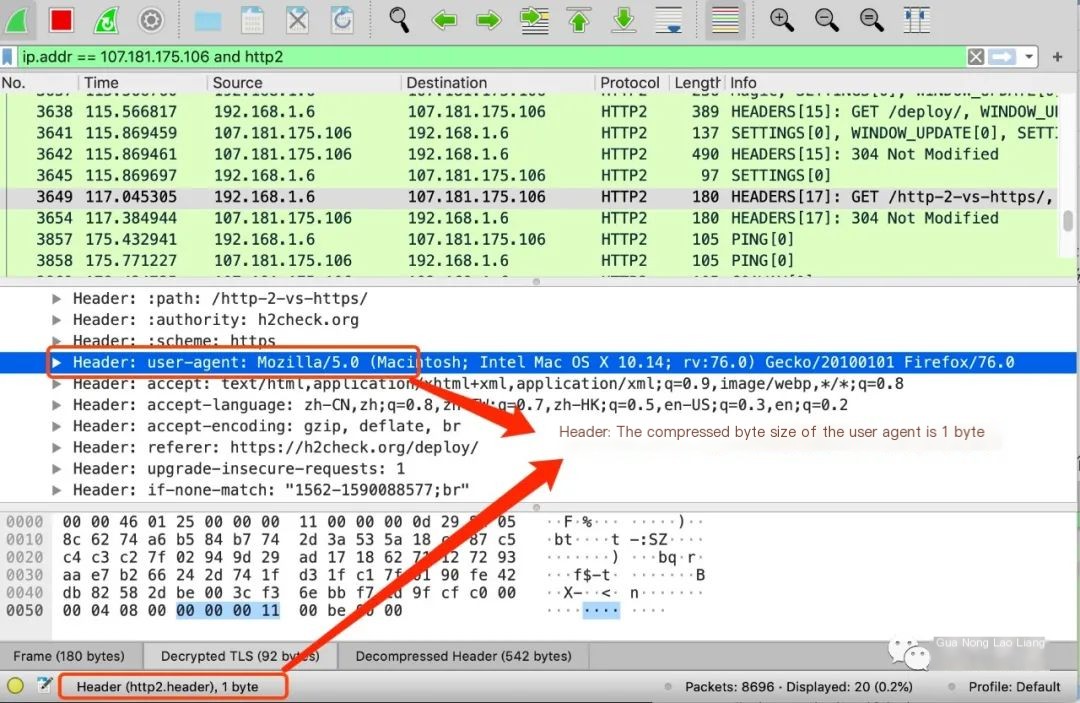Sort packets by the No. column
This screenshot has width=1080, height=703.
(x=39, y=83)
